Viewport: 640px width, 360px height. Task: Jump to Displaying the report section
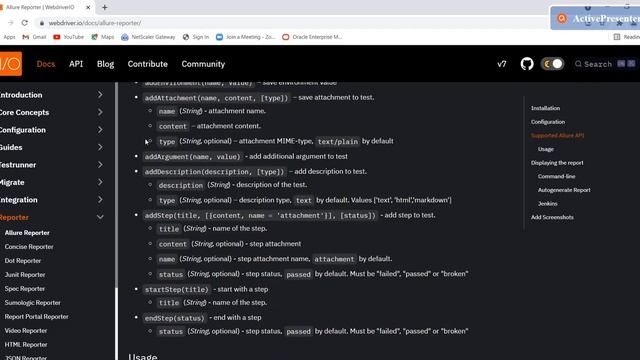557,162
